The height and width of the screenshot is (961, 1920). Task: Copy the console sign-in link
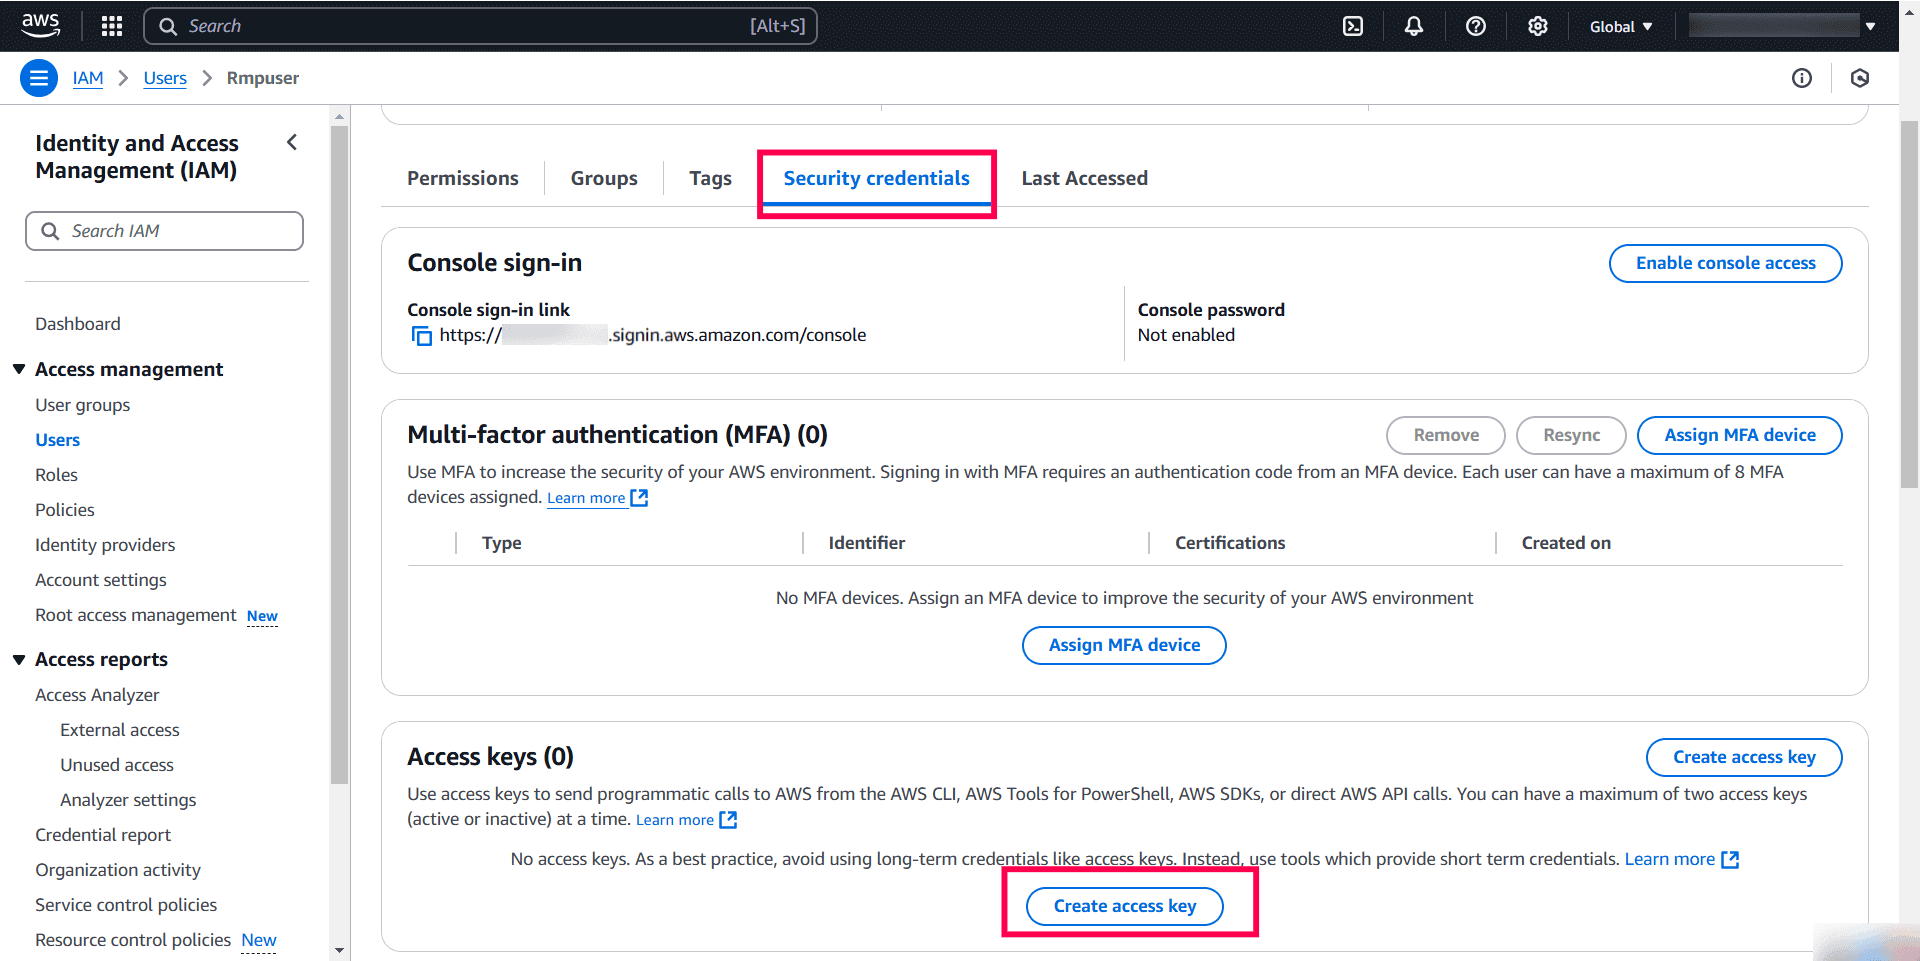421,335
